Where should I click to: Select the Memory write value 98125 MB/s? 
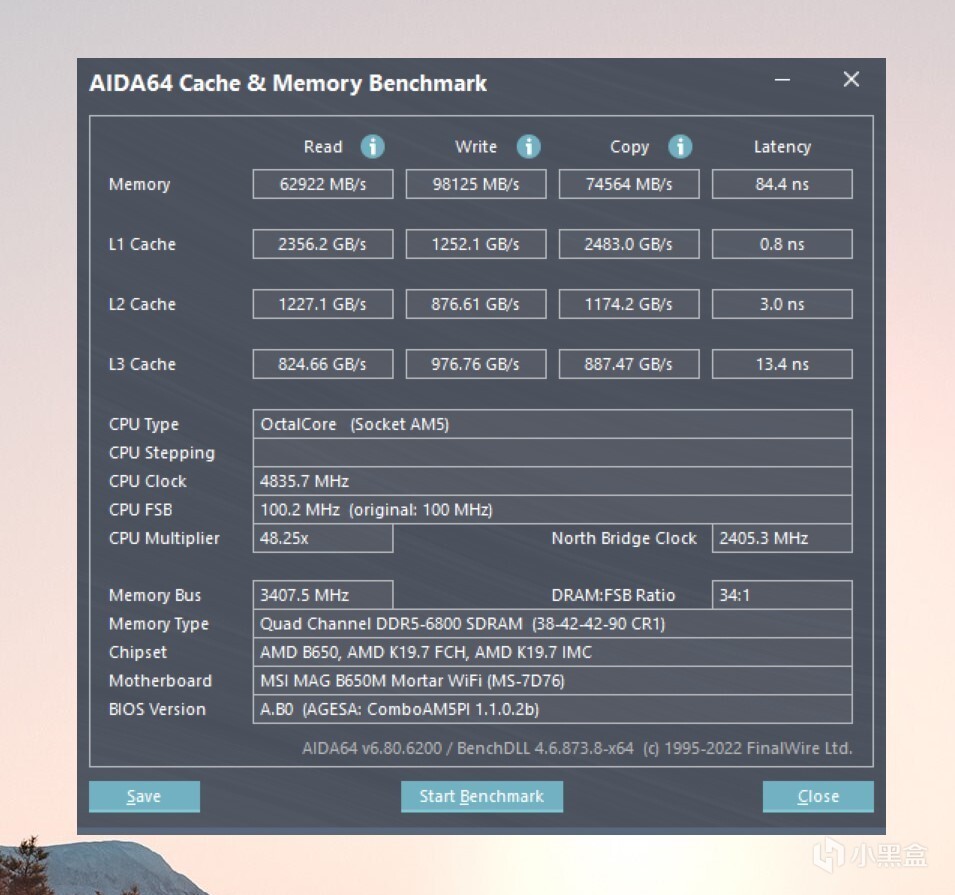[x=476, y=184]
